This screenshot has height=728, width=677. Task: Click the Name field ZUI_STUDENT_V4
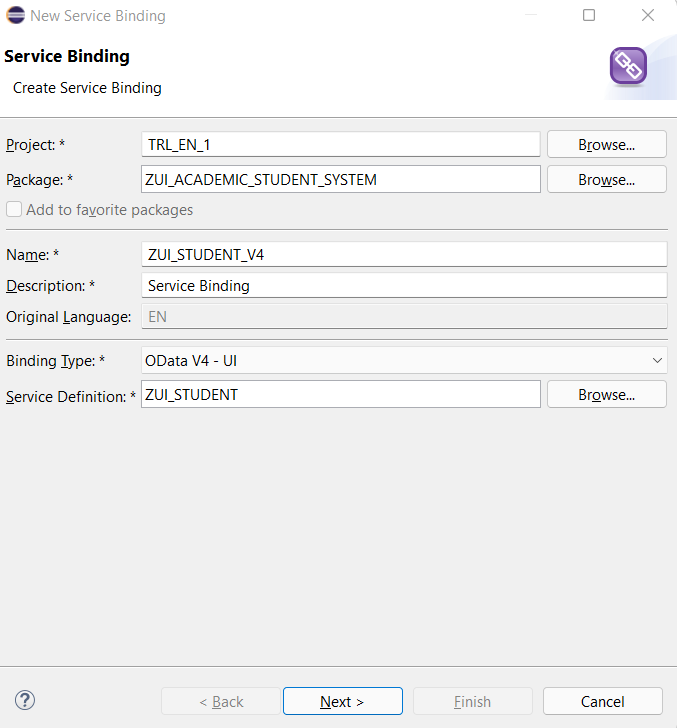point(404,254)
